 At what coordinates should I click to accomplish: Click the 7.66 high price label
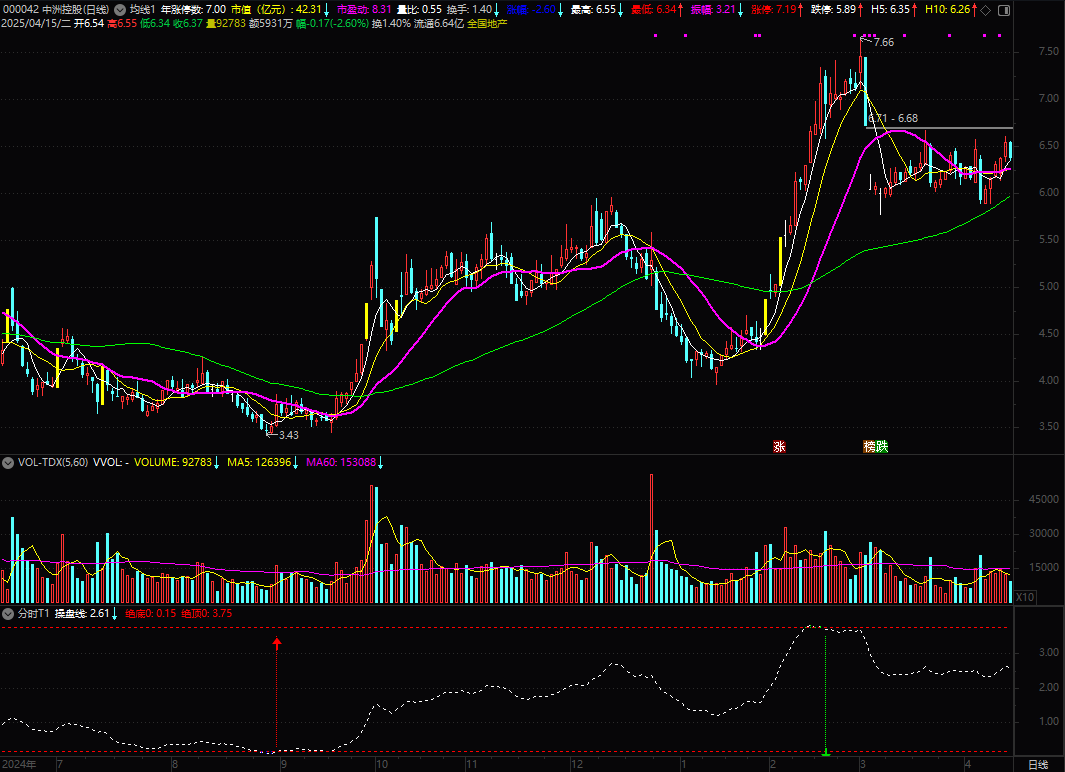point(884,42)
